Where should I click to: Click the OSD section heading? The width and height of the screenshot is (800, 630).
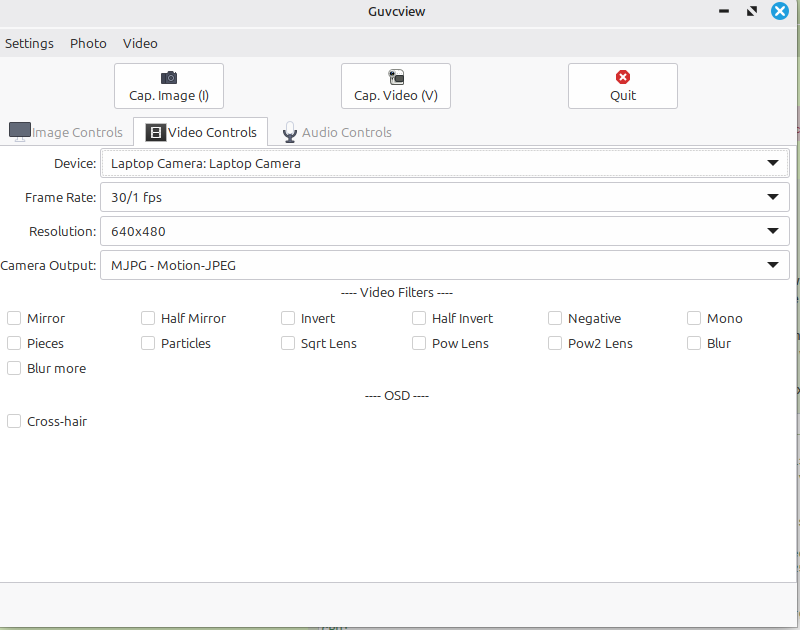396,396
